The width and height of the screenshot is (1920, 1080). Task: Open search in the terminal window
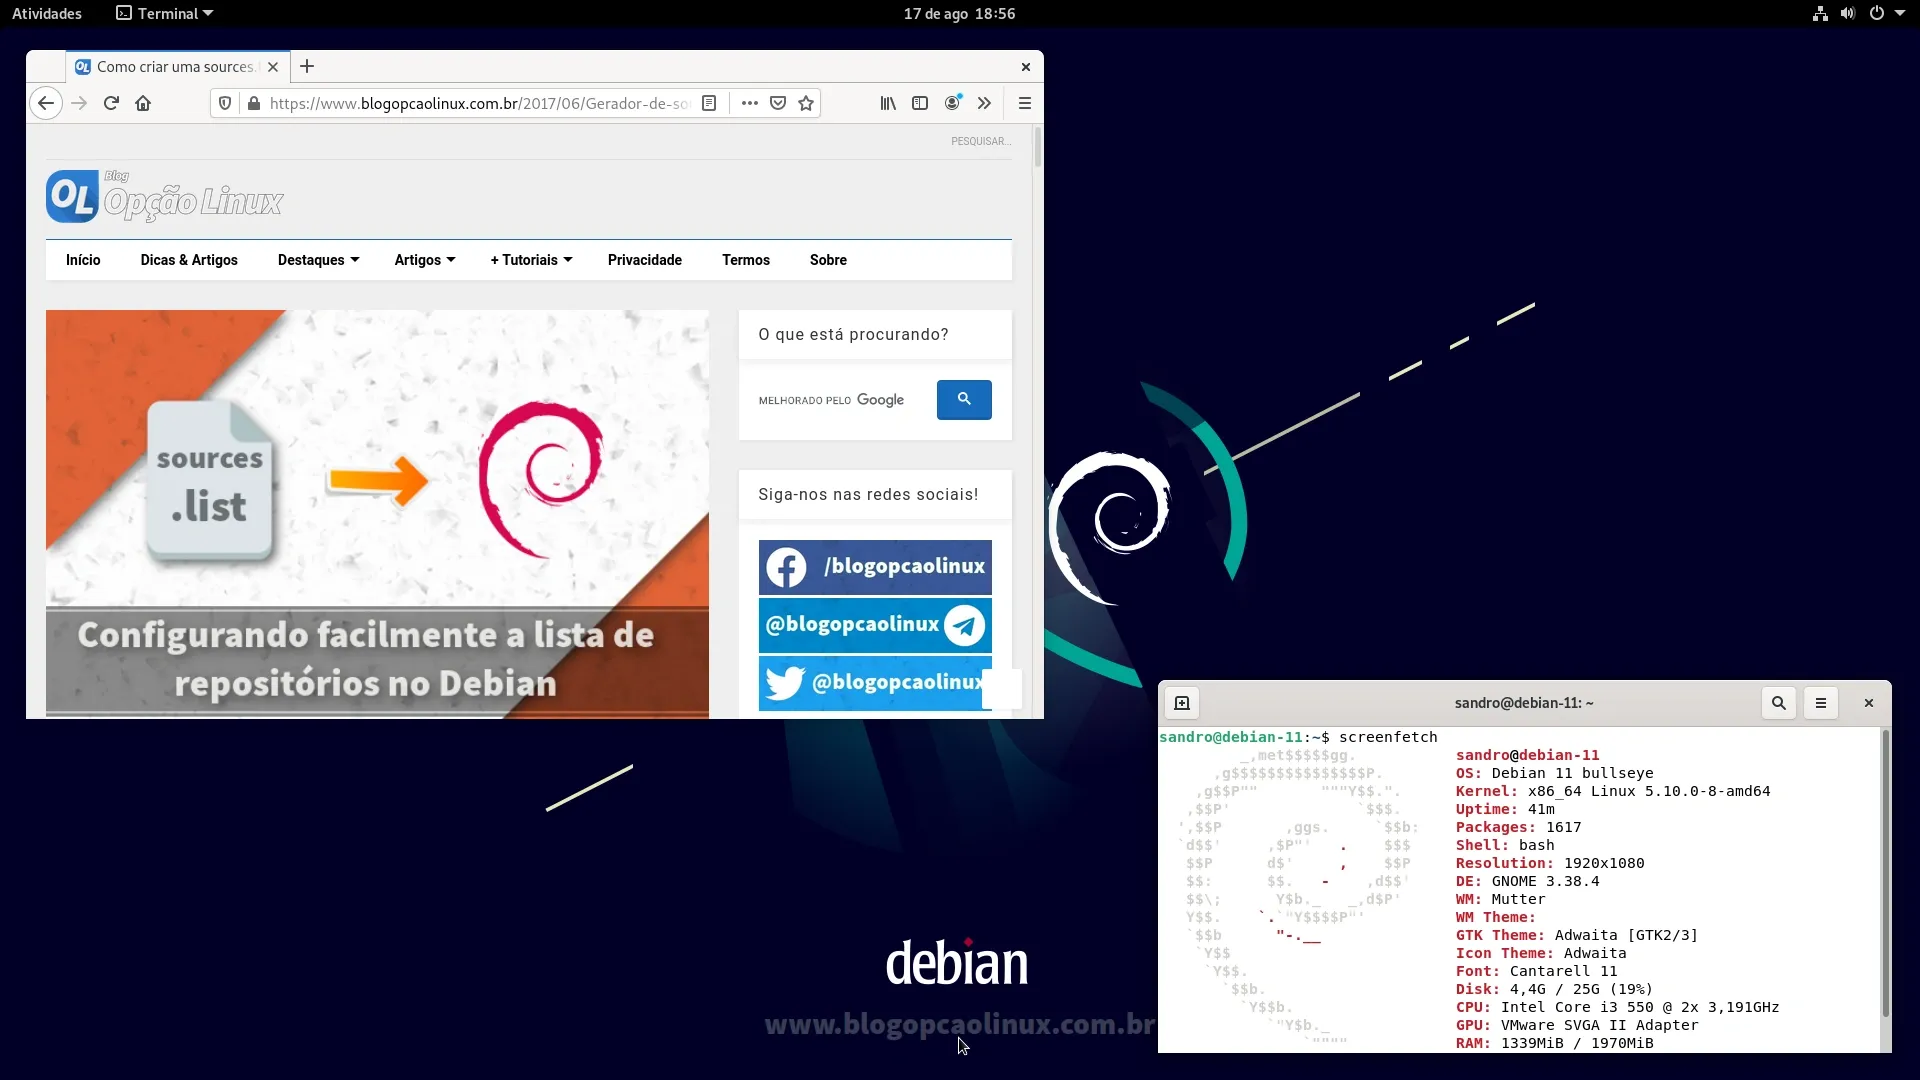point(1779,703)
